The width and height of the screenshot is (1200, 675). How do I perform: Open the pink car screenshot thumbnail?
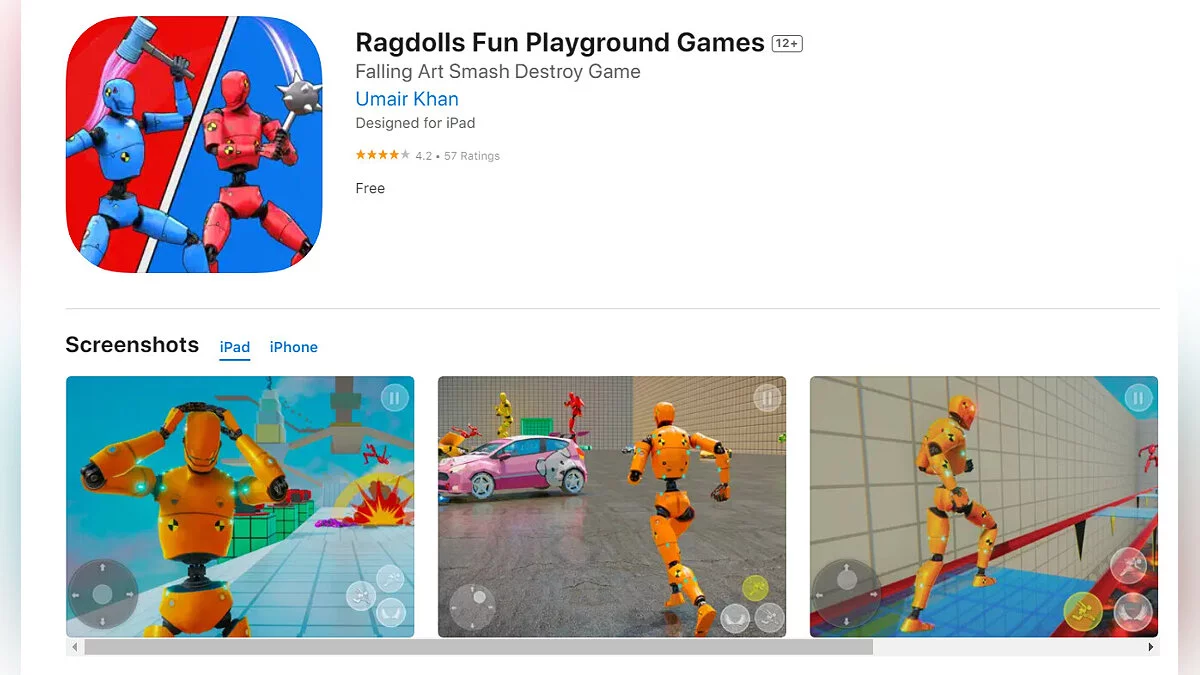612,507
